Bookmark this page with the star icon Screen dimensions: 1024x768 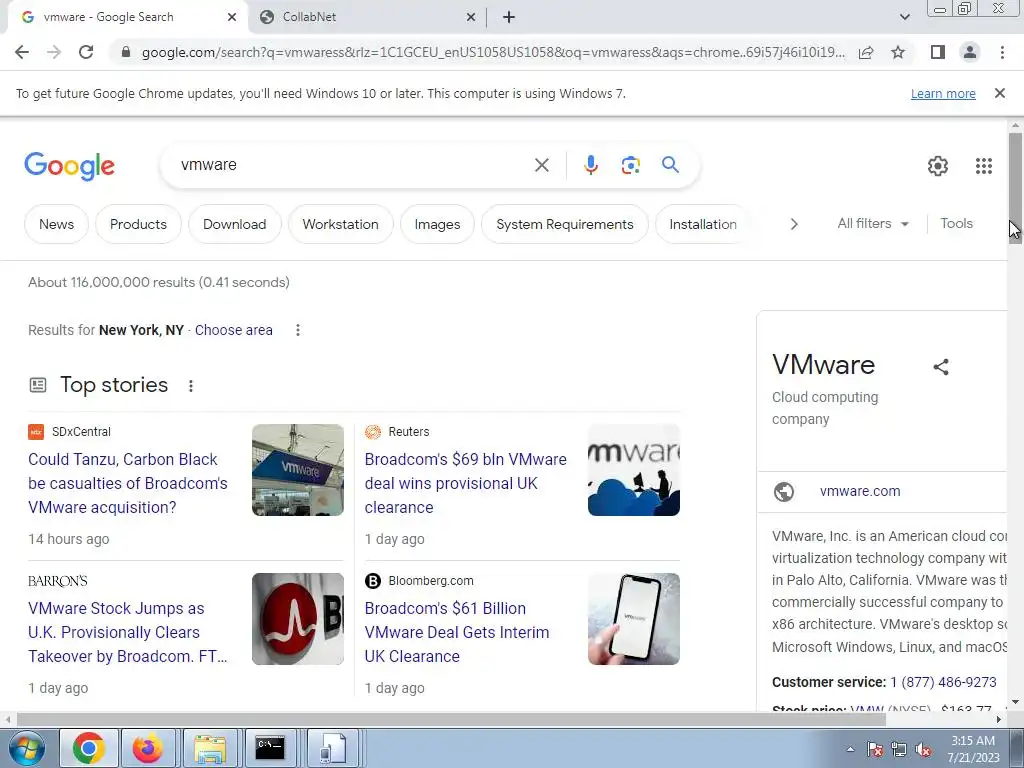click(898, 52)
